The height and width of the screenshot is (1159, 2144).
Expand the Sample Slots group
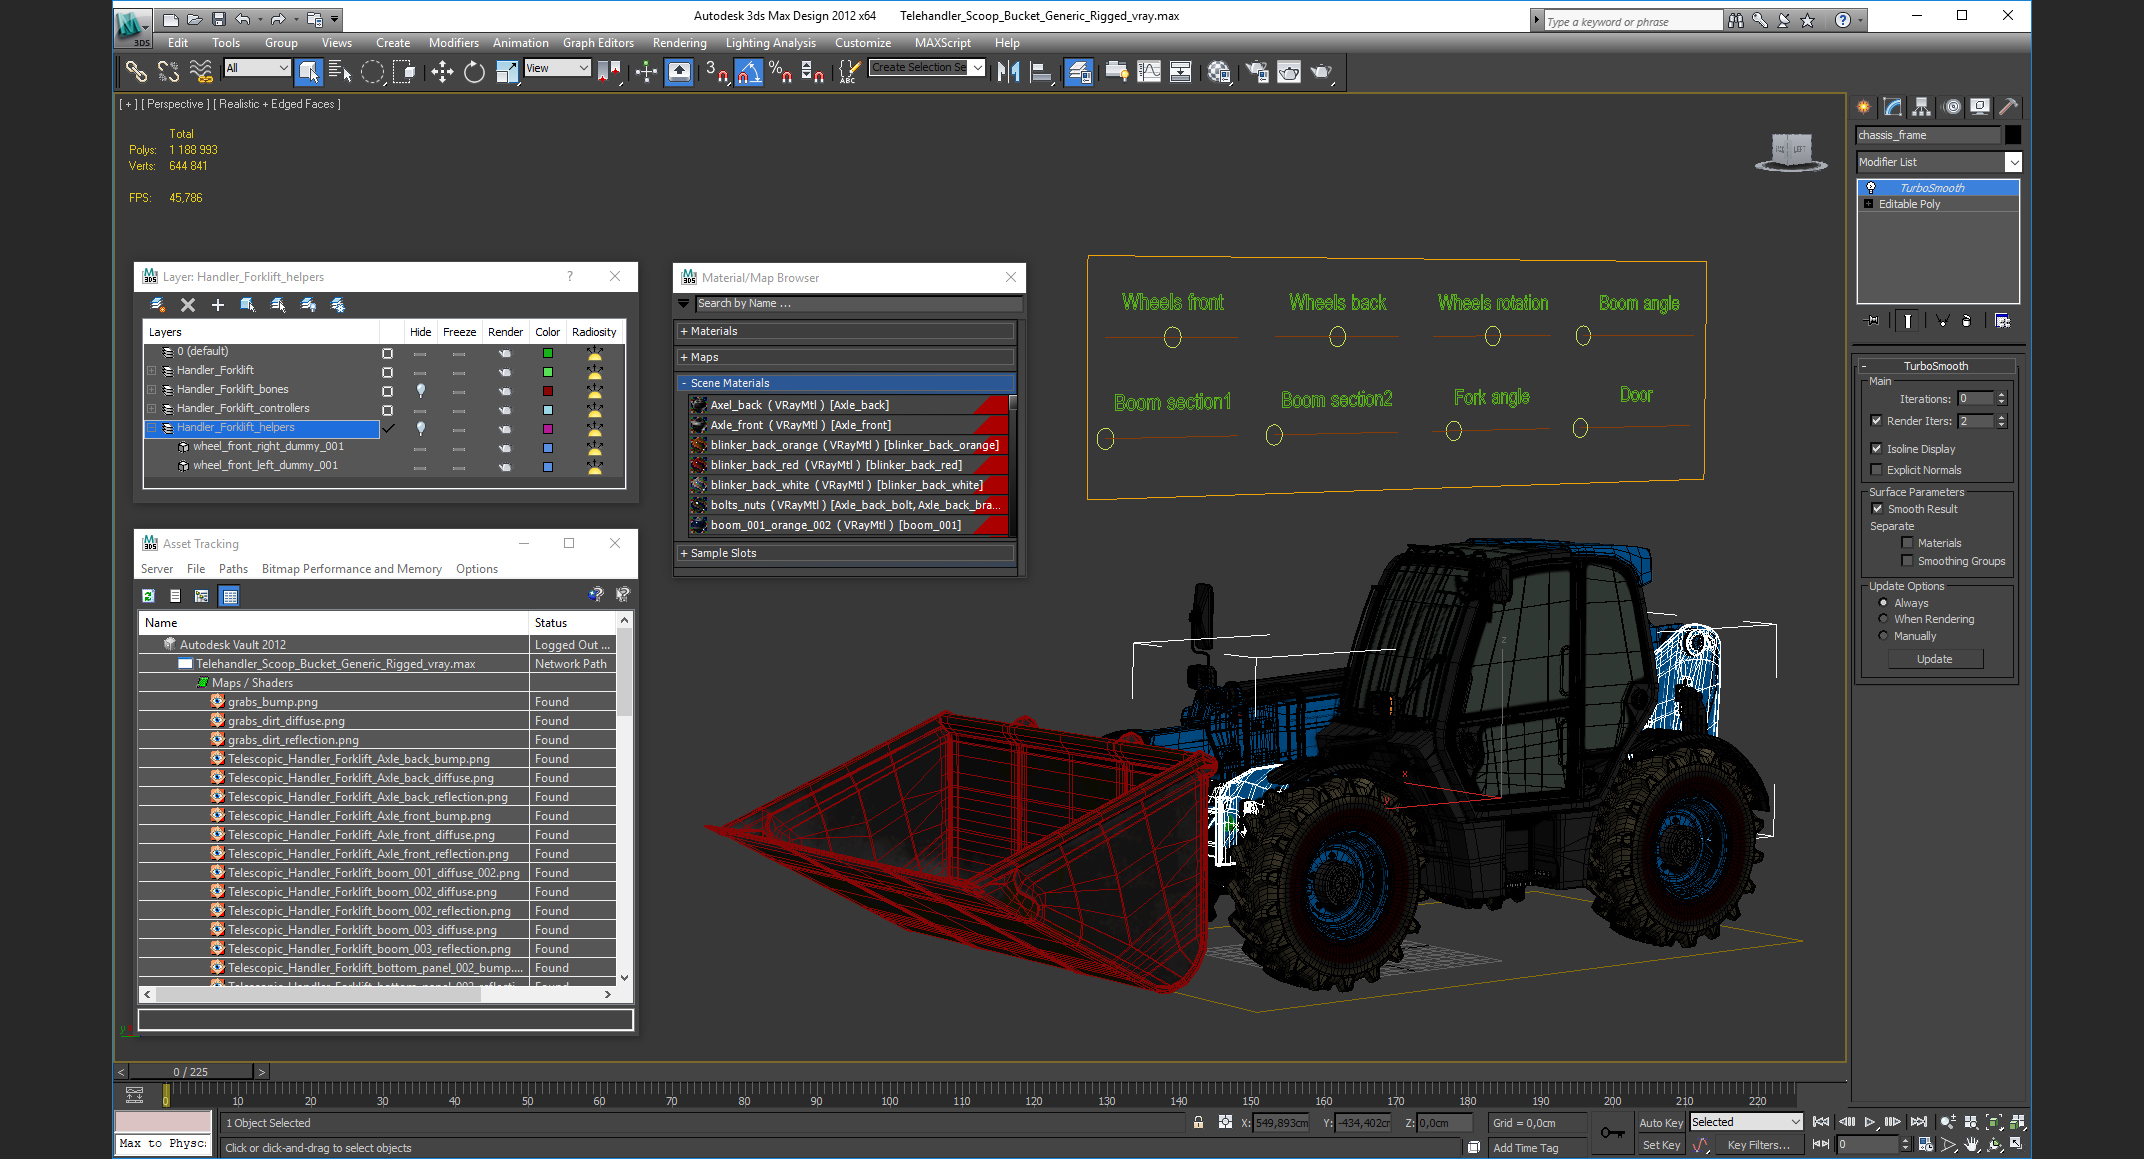[x=846, y=553]
